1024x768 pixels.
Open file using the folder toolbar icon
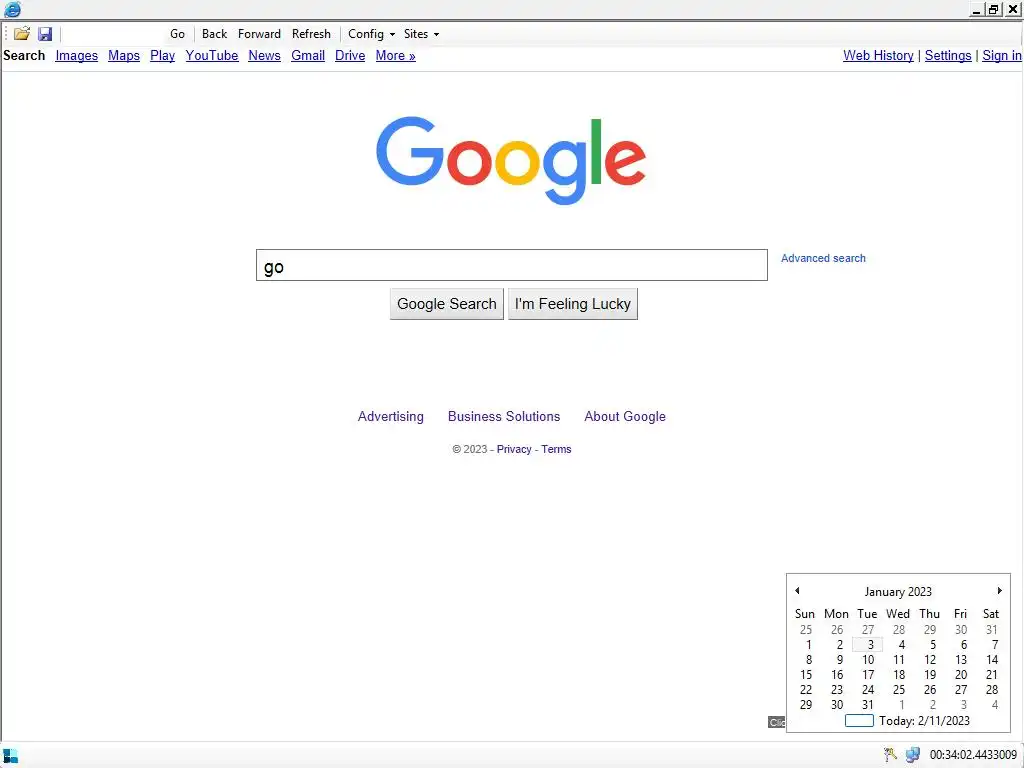(22, 34)
